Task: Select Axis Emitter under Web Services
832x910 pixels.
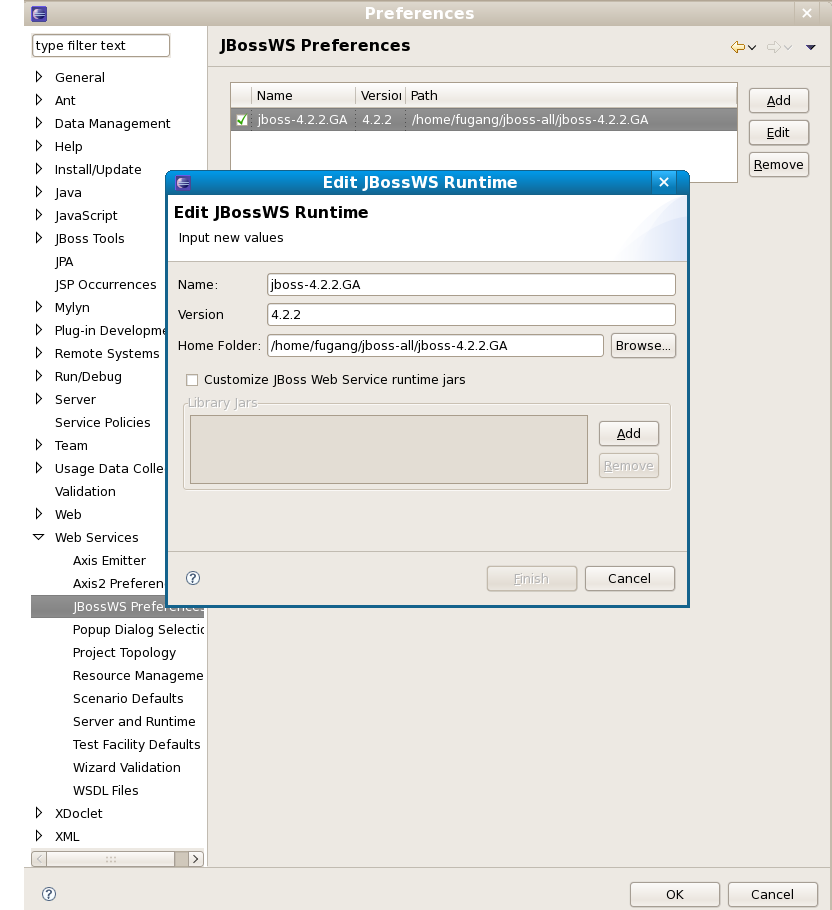Action: [x=109, y=560]
